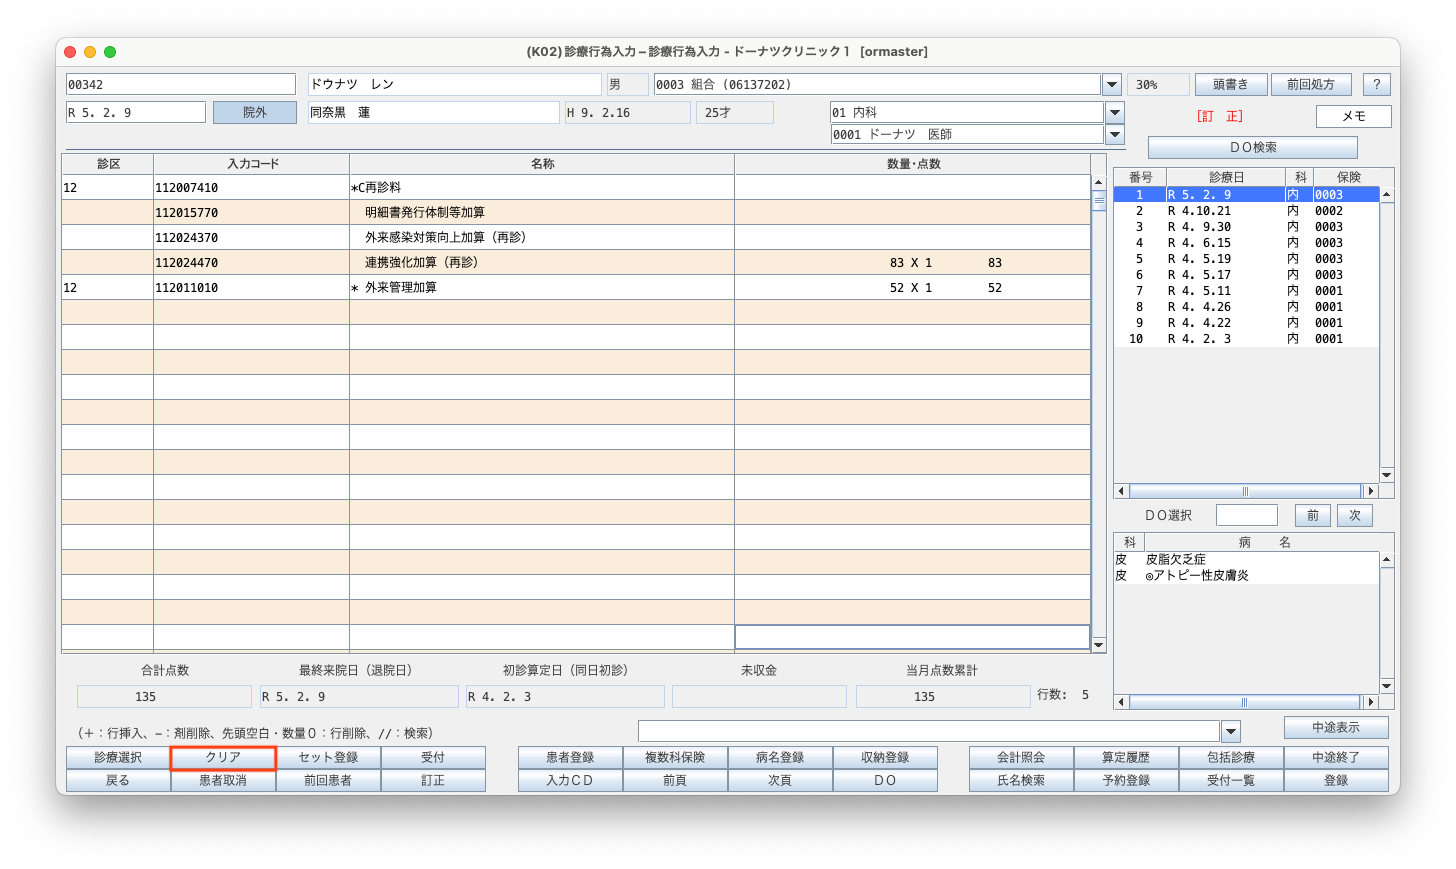The image size is (1456, 869).
Task: Click input code cell 112024470
Action: coord(251,263)
